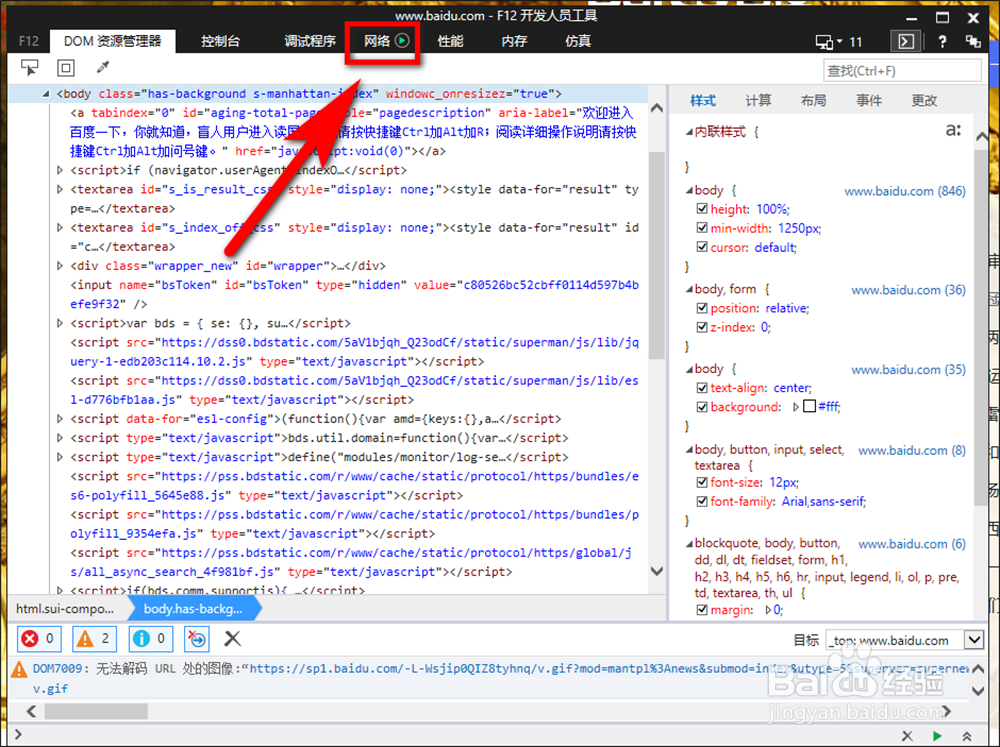The image size is (1000, 747).
Task: Uncheck the background: #fff property
Action: point(702,406)
